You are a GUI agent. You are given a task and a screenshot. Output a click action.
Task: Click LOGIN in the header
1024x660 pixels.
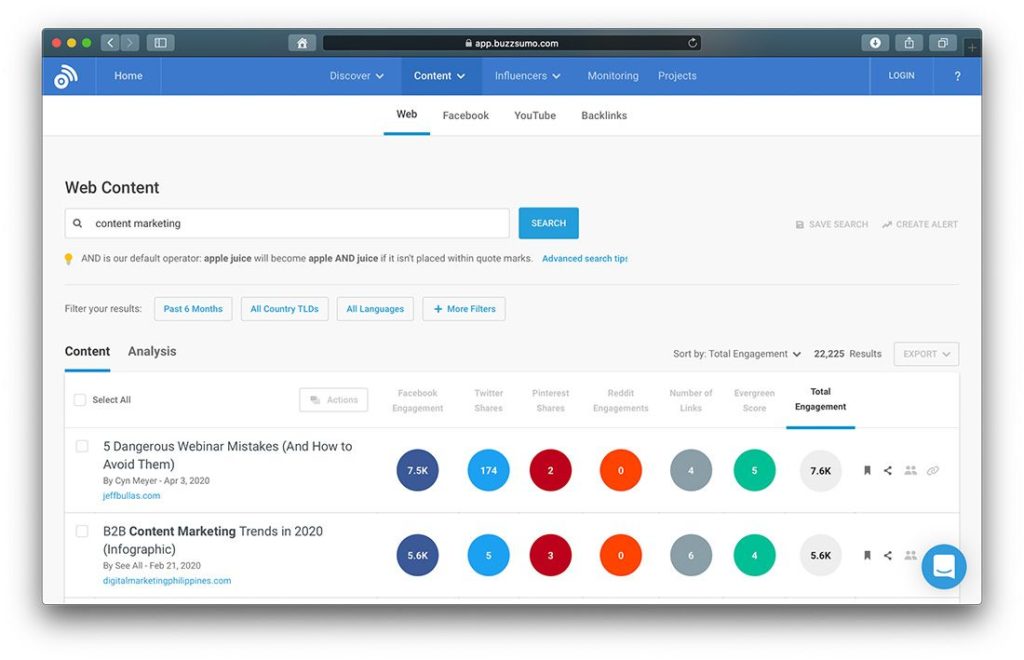point(901,76)
